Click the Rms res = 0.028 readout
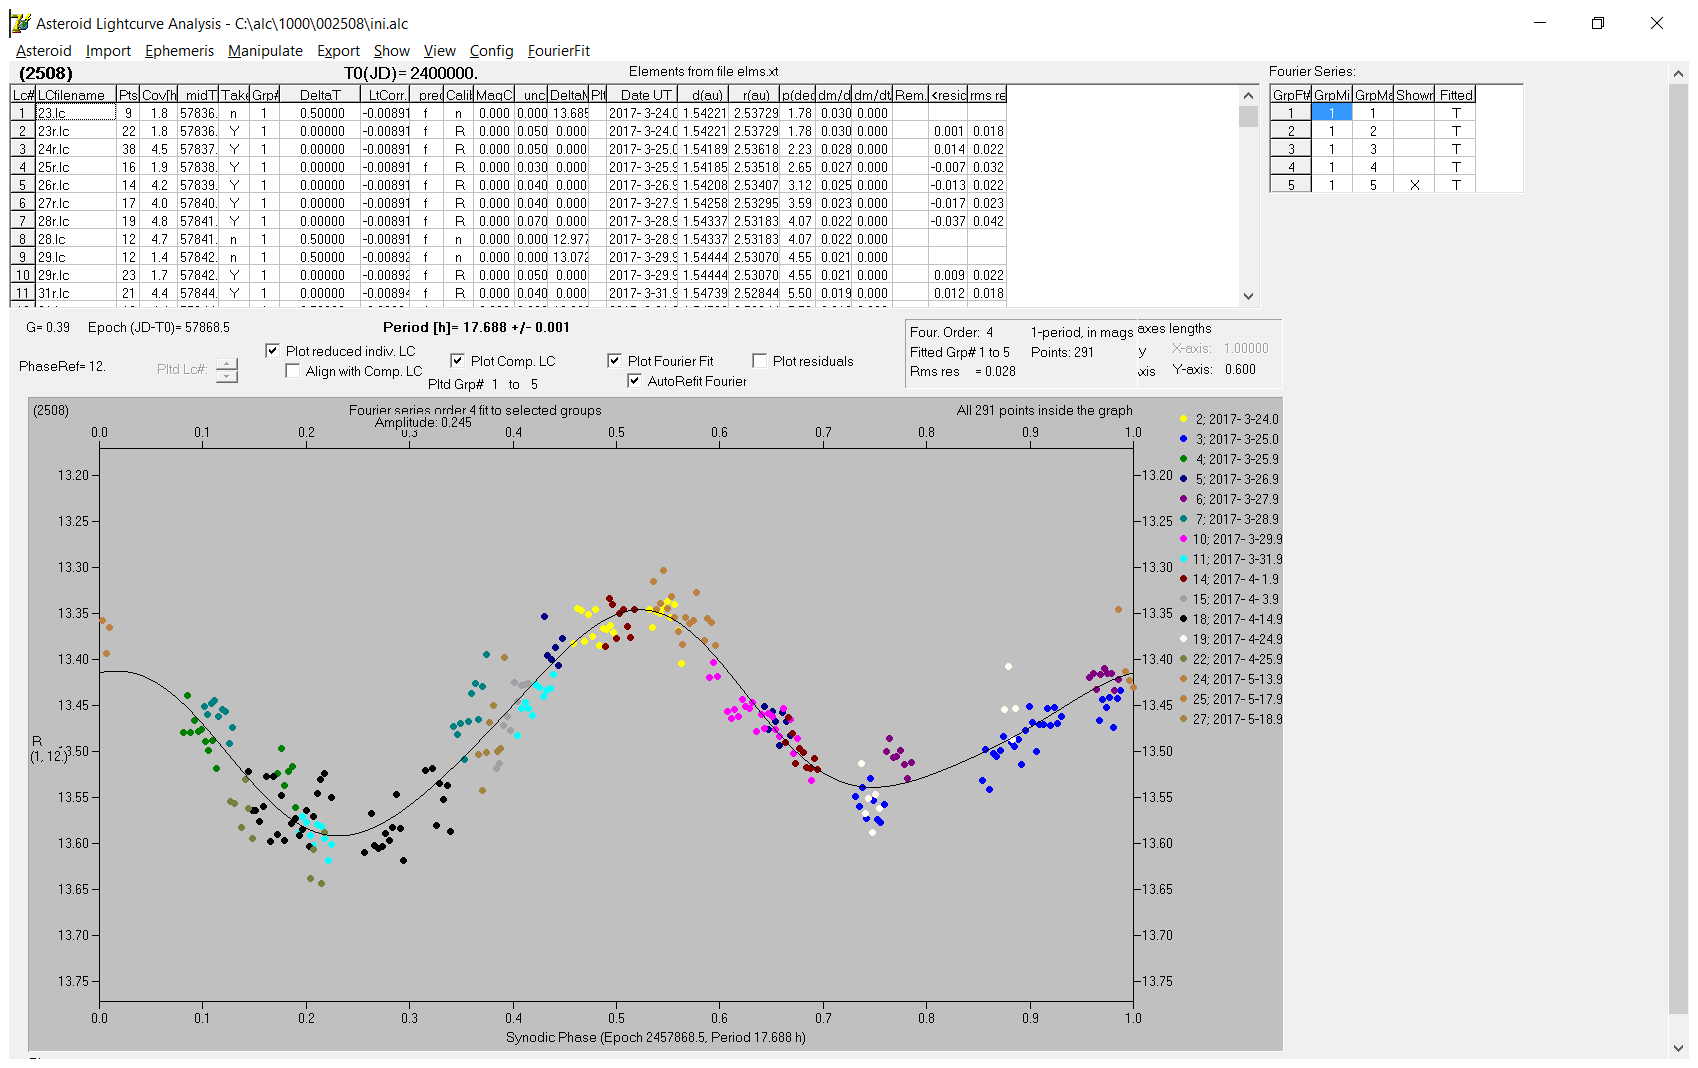This screenshot has width=1698, height=1068. pos(962,371)
